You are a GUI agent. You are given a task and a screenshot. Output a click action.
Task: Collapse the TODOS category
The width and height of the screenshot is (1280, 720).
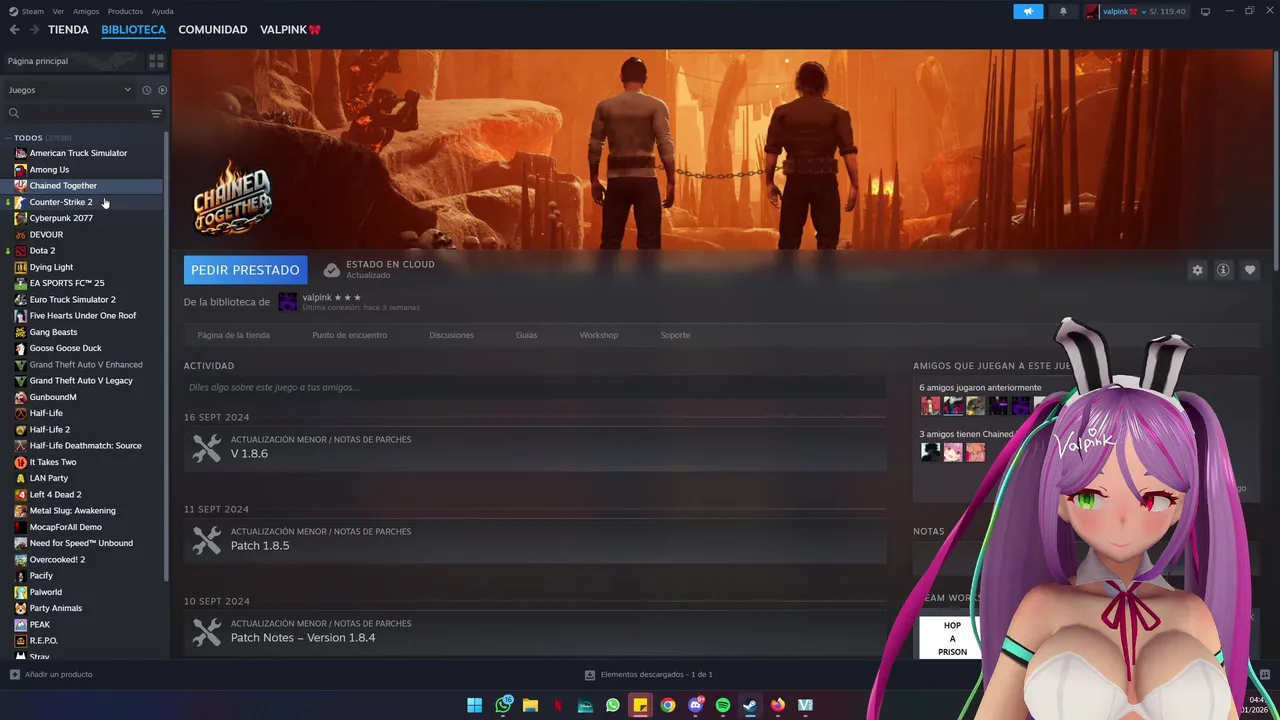coord(8,138)
